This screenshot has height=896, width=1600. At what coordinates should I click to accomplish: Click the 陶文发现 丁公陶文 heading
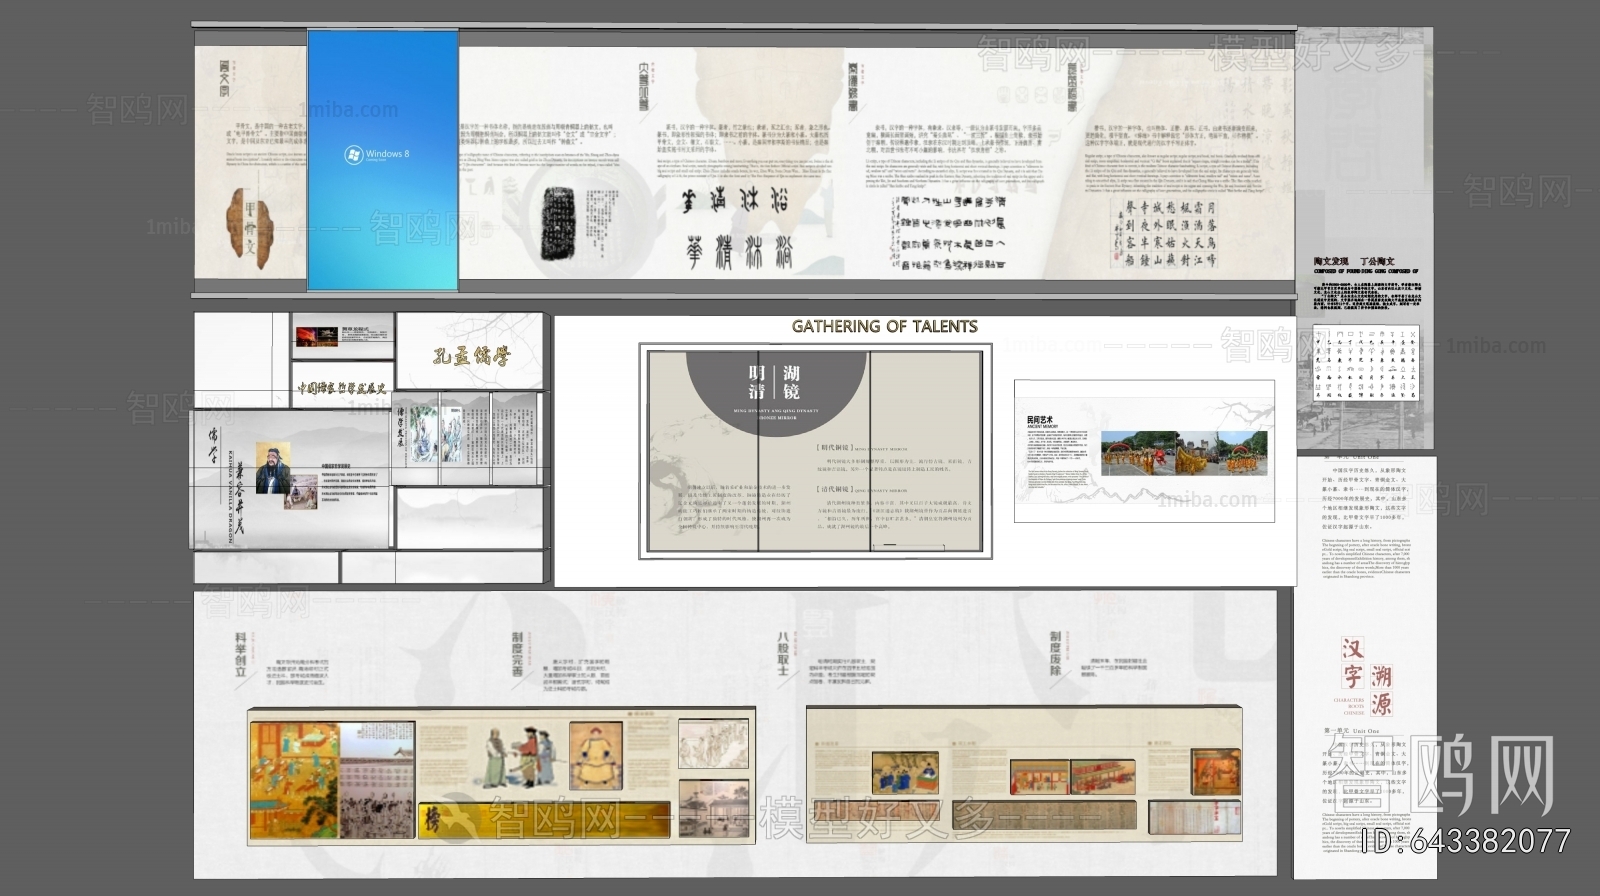(1354, 262)
